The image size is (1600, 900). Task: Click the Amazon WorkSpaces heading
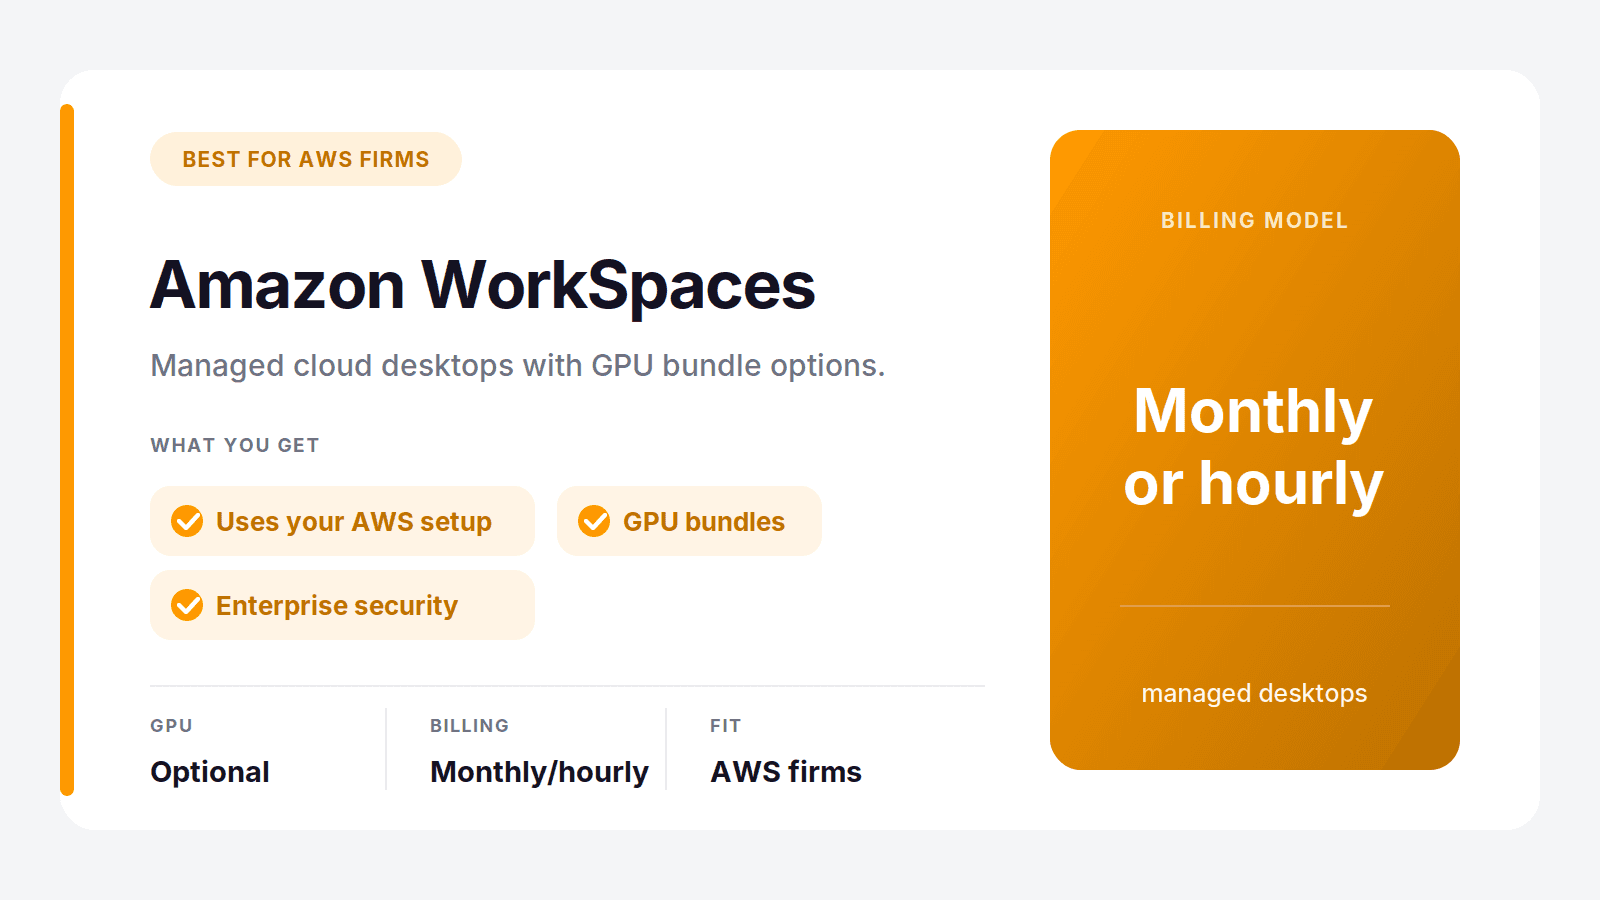point(483,286)
